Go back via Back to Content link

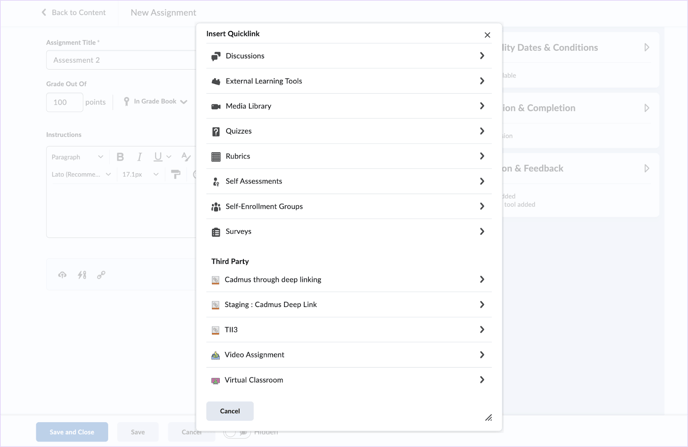tap(73, 13)
